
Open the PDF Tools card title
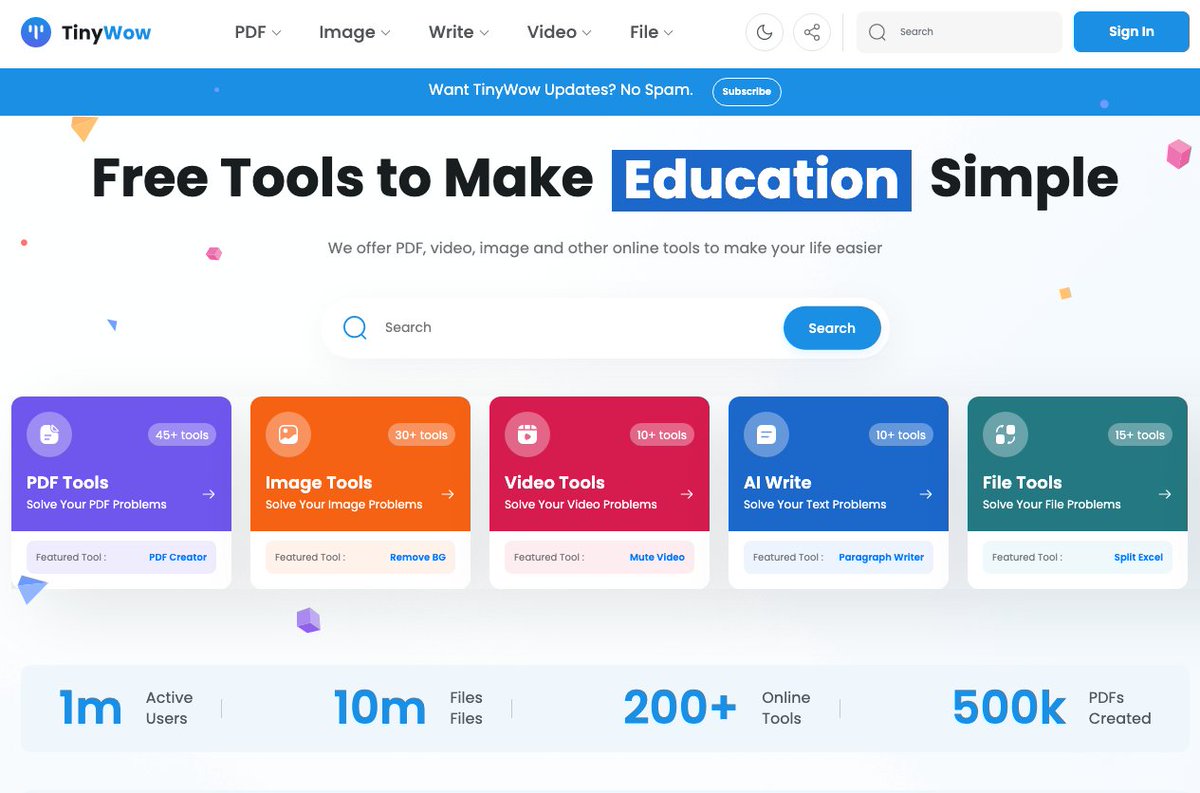[x=68, y=482]
